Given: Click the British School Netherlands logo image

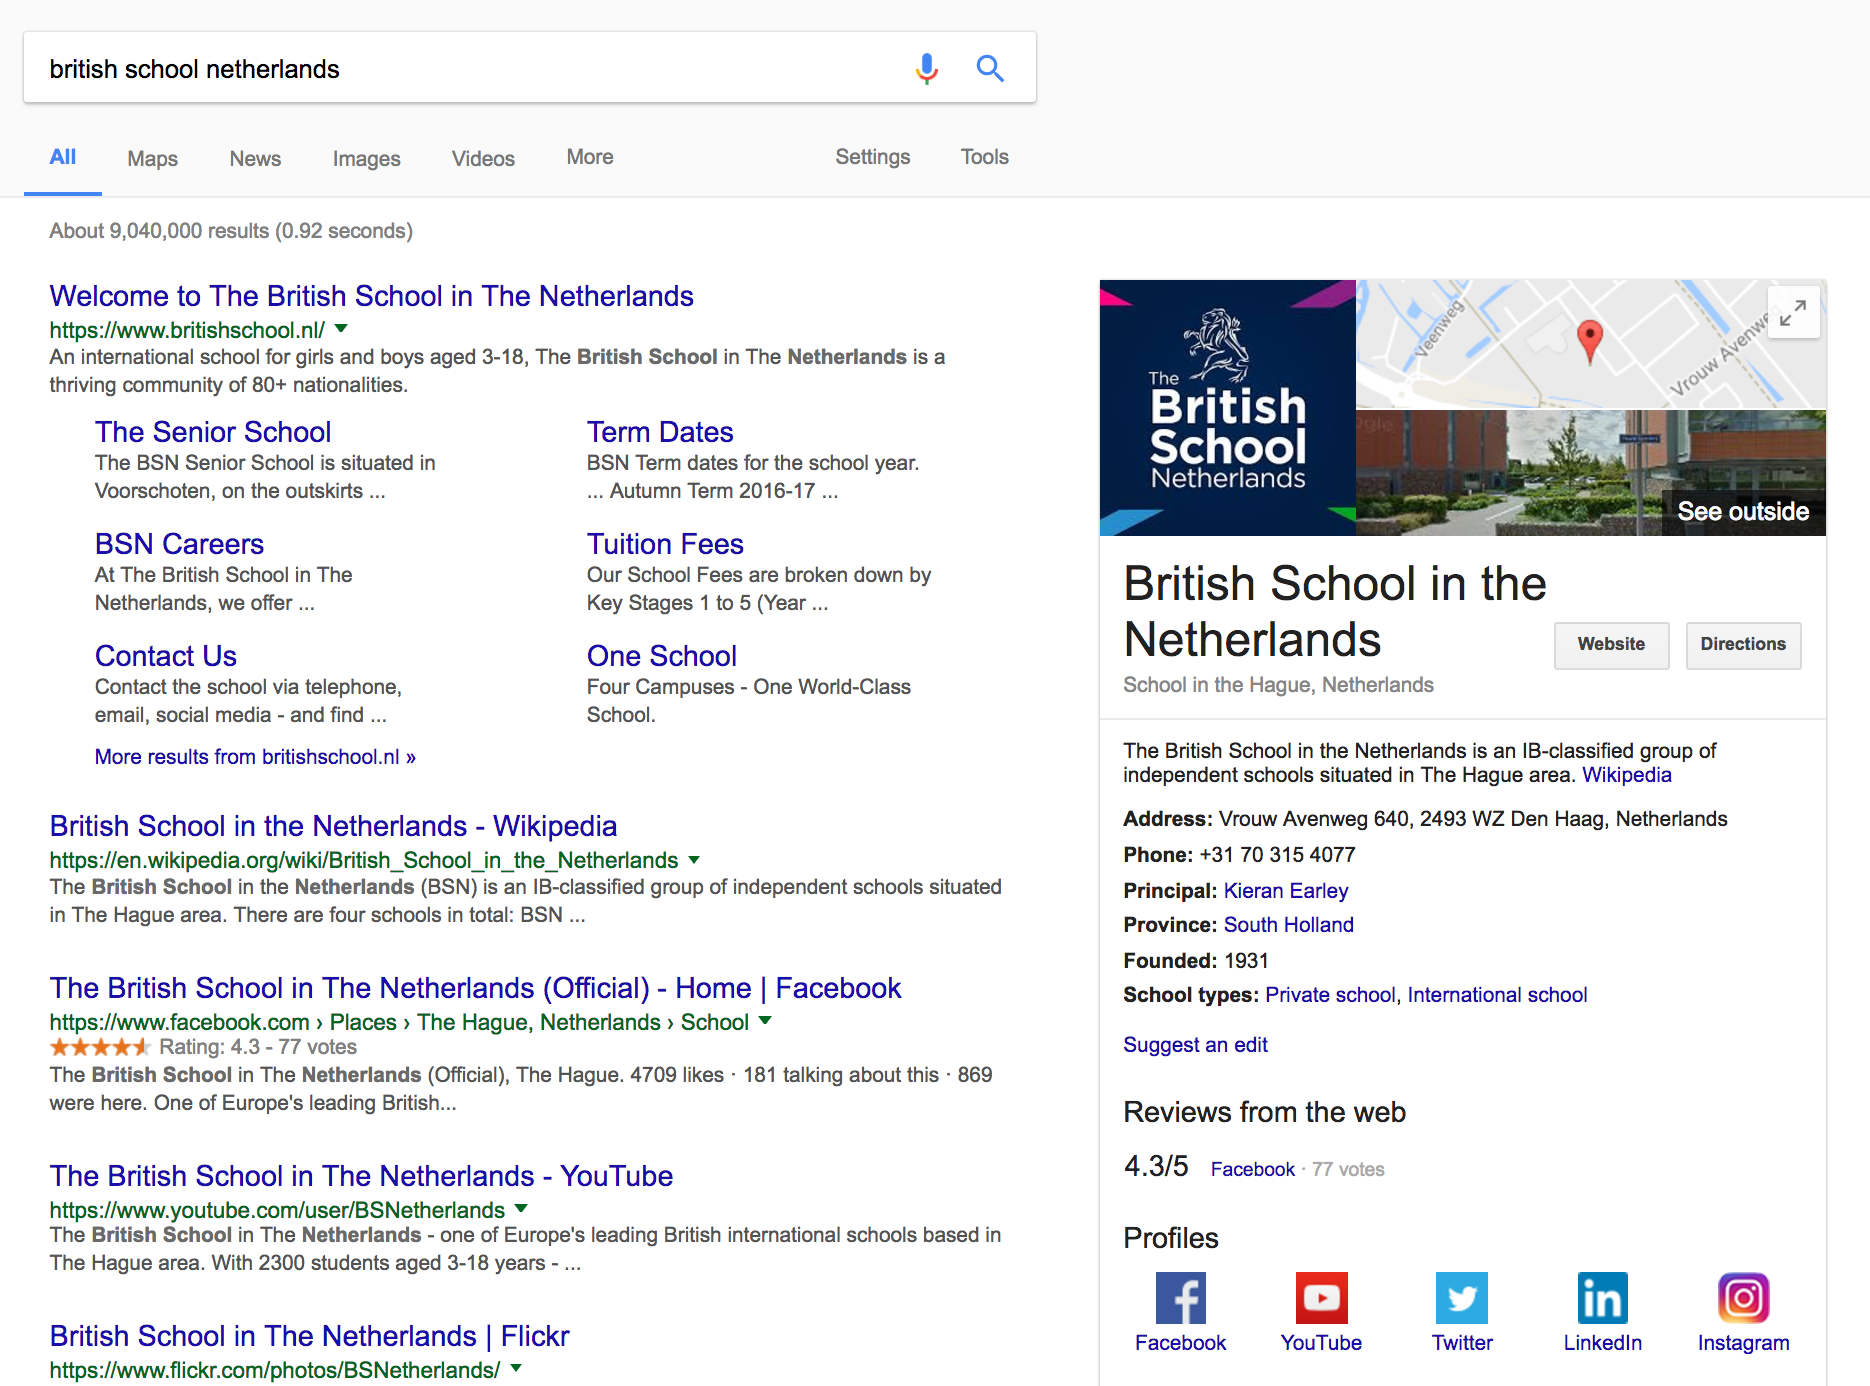Looking at the screenshot, I should pyautogui.click(x=1228, y=408).
